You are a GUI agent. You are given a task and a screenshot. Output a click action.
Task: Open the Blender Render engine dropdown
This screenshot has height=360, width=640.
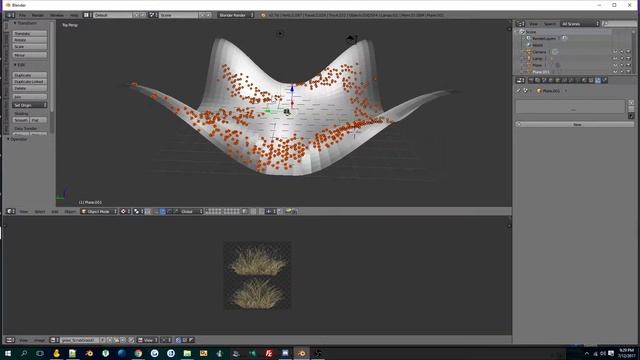pos(236,15)
